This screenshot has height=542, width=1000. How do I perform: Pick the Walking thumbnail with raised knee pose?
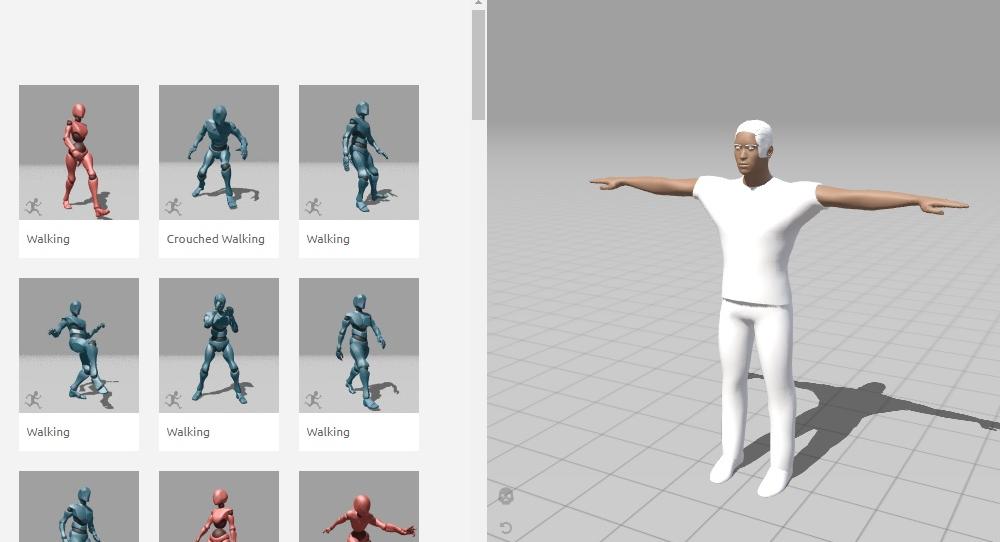click(79, 346)
